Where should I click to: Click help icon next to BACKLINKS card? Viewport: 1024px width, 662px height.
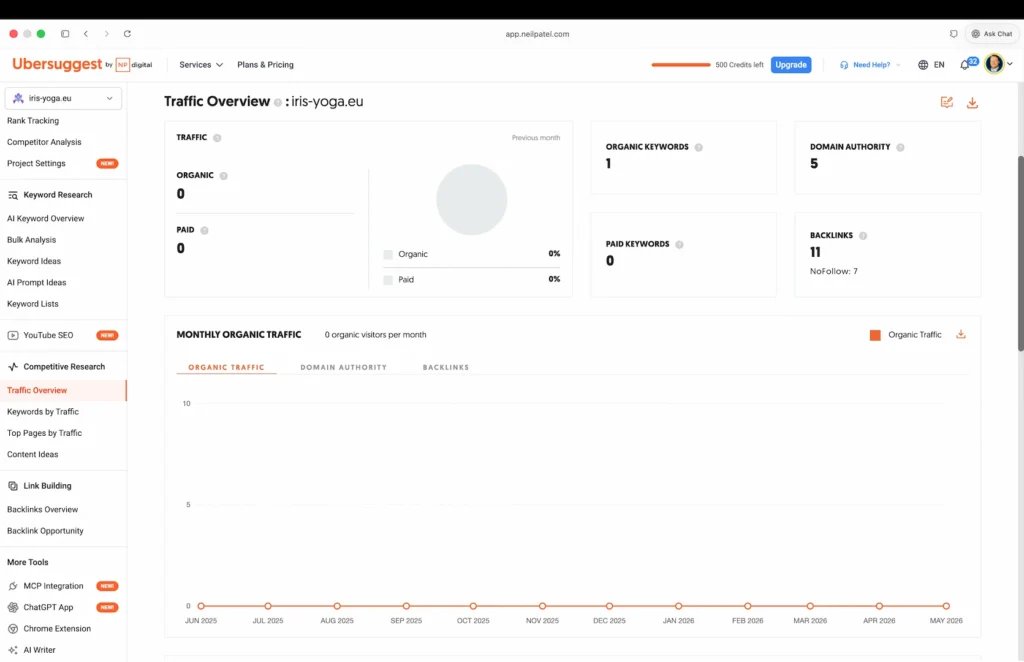[863, 236]
